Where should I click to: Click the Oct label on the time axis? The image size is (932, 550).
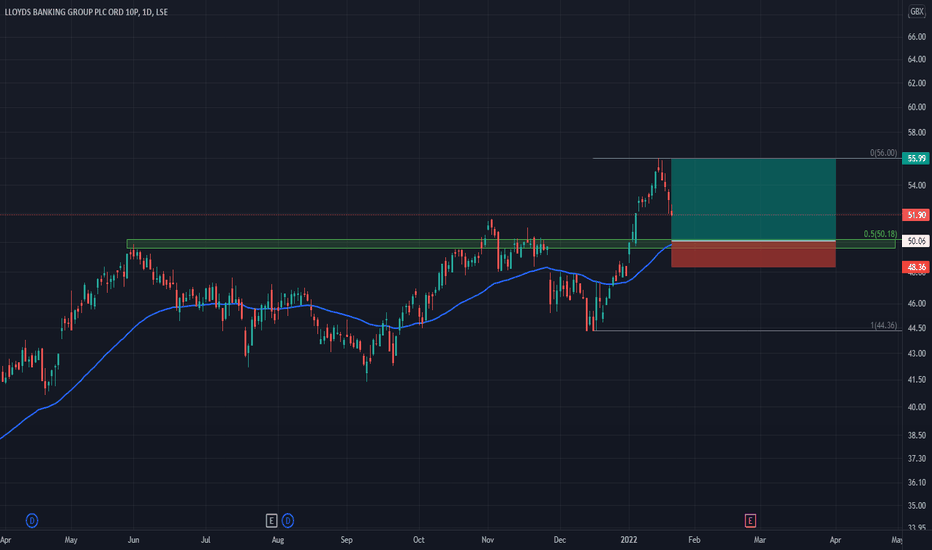[418, 540]
